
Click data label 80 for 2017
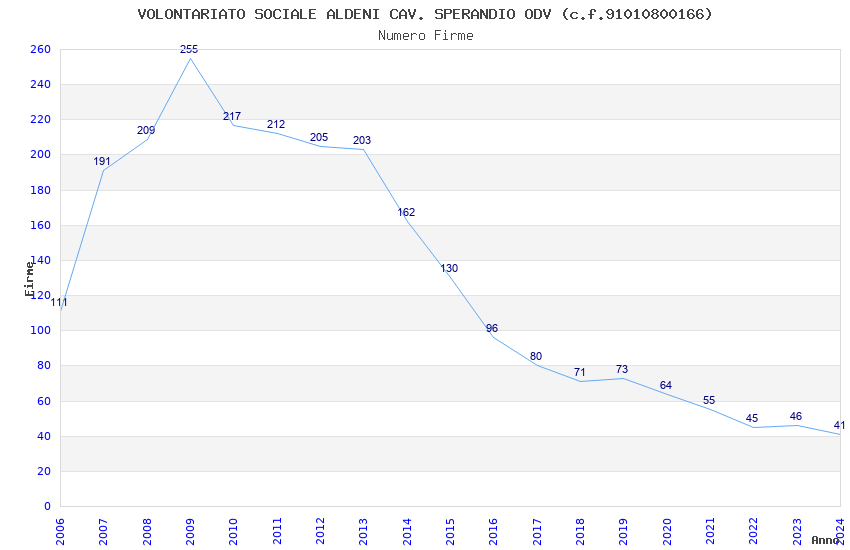click(x=536, y=357)
